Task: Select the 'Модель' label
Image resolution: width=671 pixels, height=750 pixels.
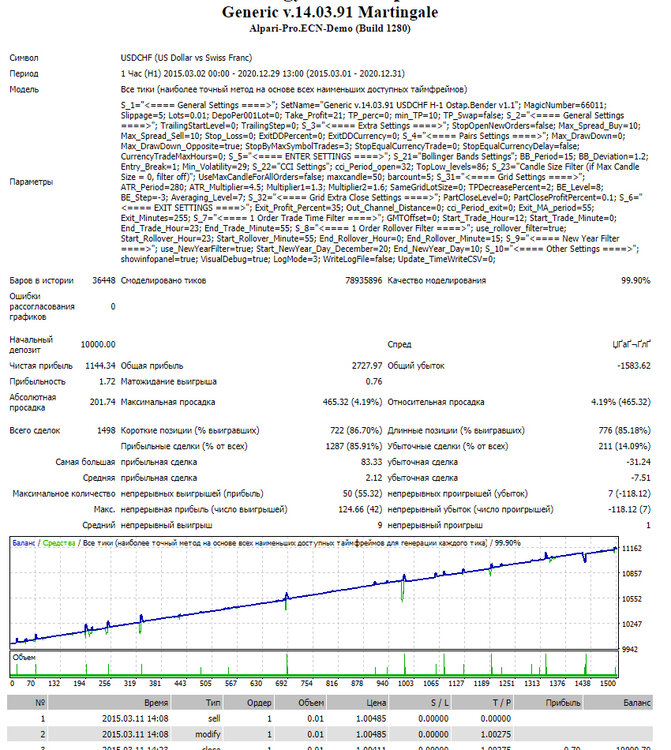Action: [x=24, y=89]
